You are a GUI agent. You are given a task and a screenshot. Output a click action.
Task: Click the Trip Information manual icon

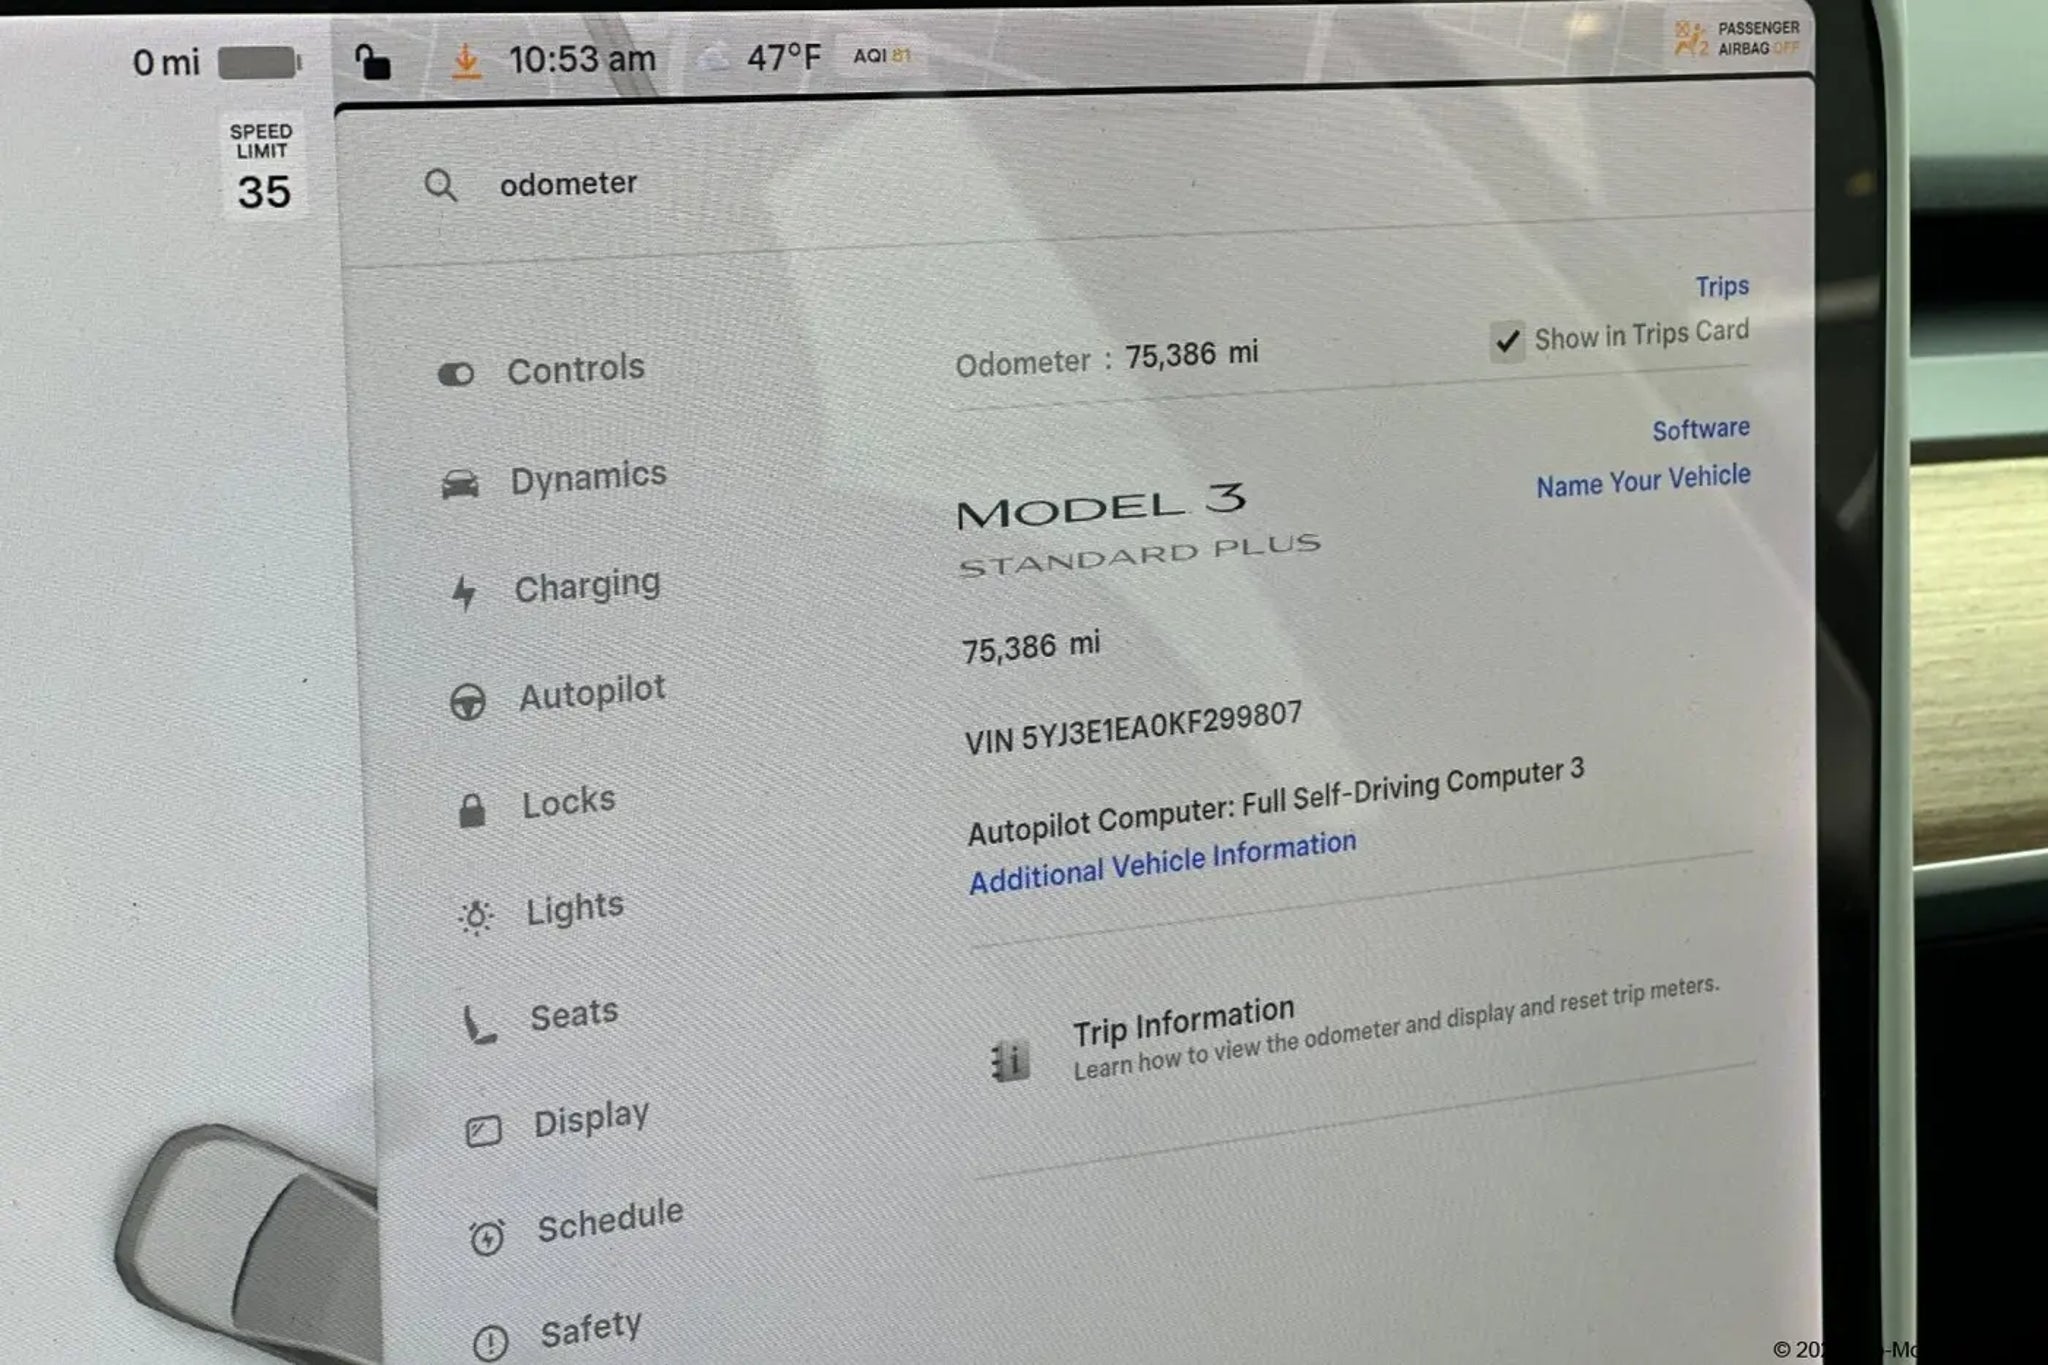pyautogui.click(x=1010, y=1060)
